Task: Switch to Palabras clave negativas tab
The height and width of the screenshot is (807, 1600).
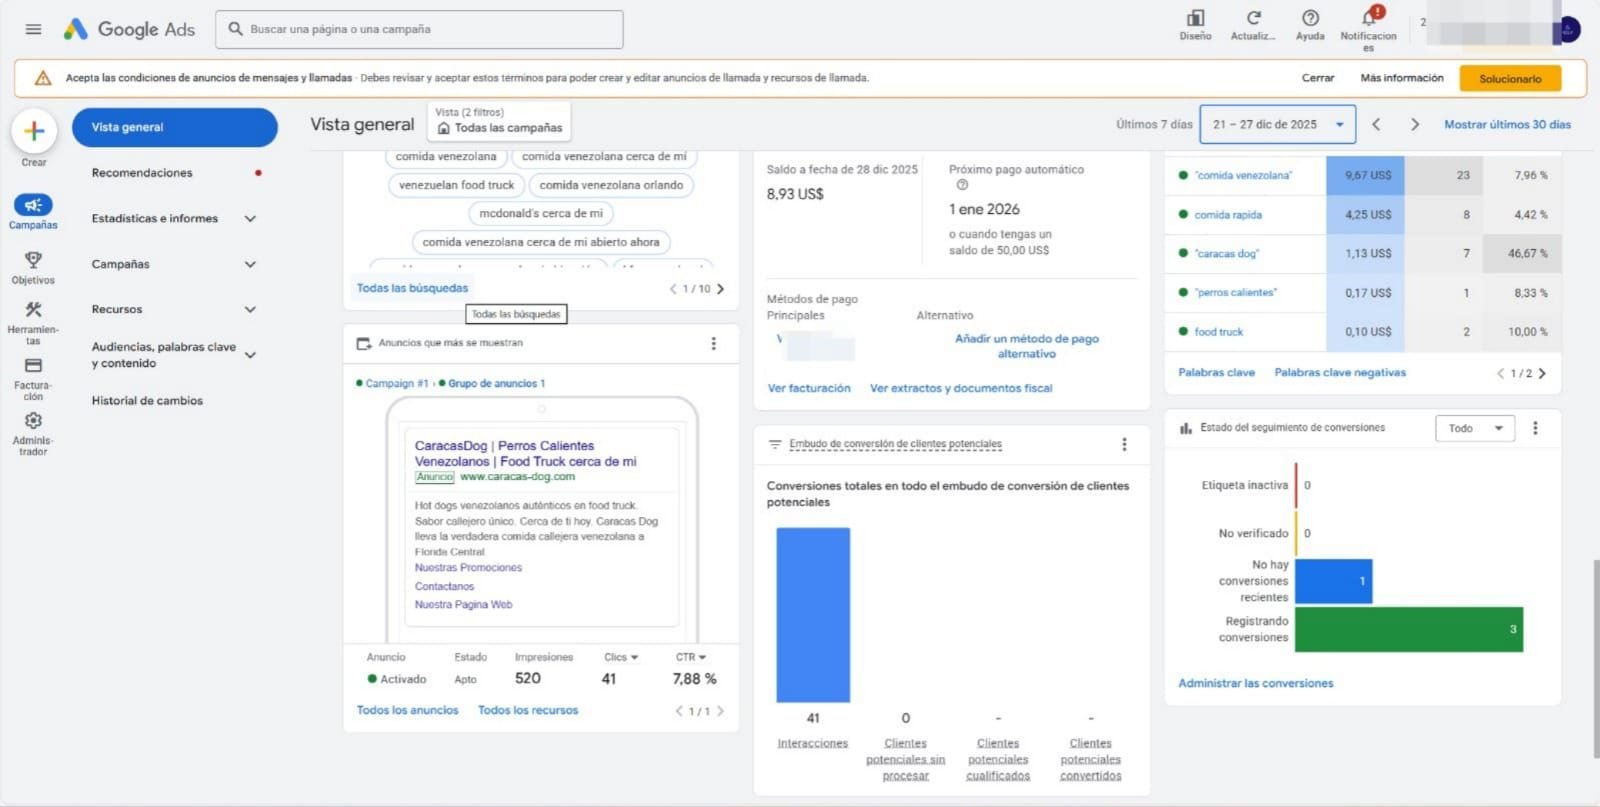Action: (1340, 372)
